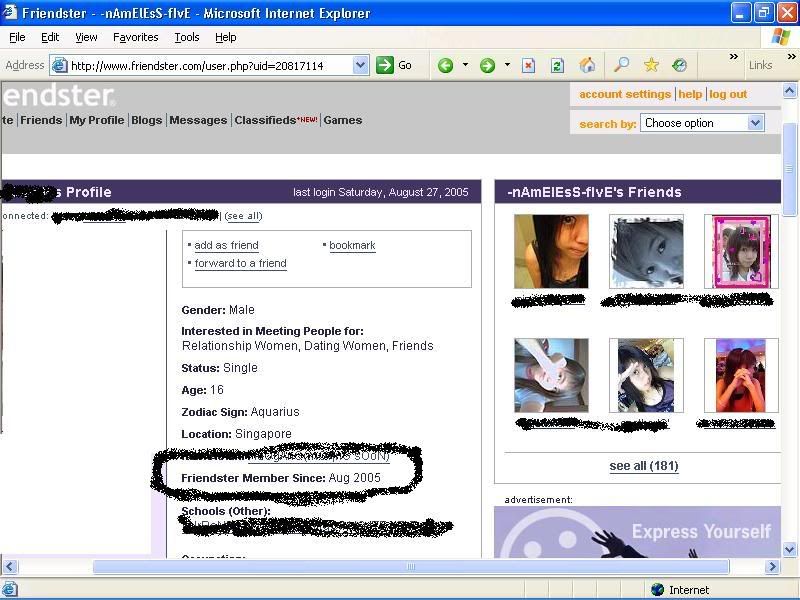Go to the Friends tab on Friendster

(41, 120)
